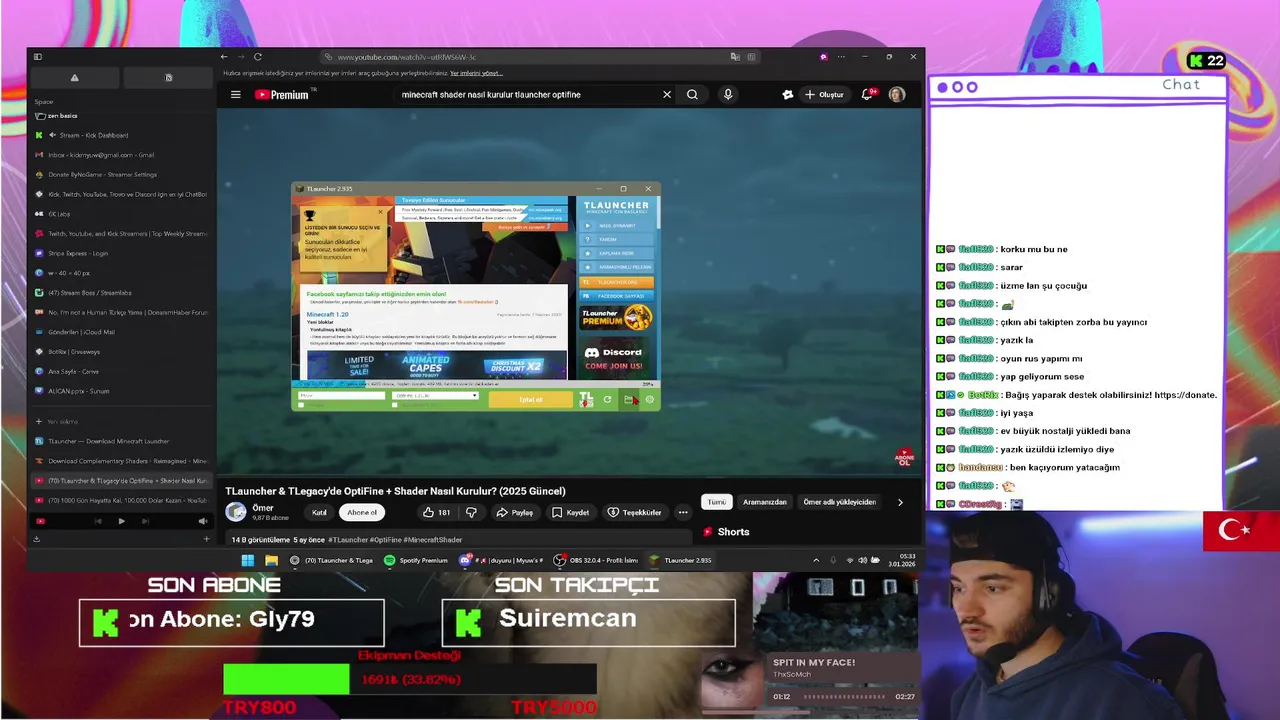Select the Aramanızdan filter chip
This screenshot has height=720, width=1280.
[x=765, y=502]
